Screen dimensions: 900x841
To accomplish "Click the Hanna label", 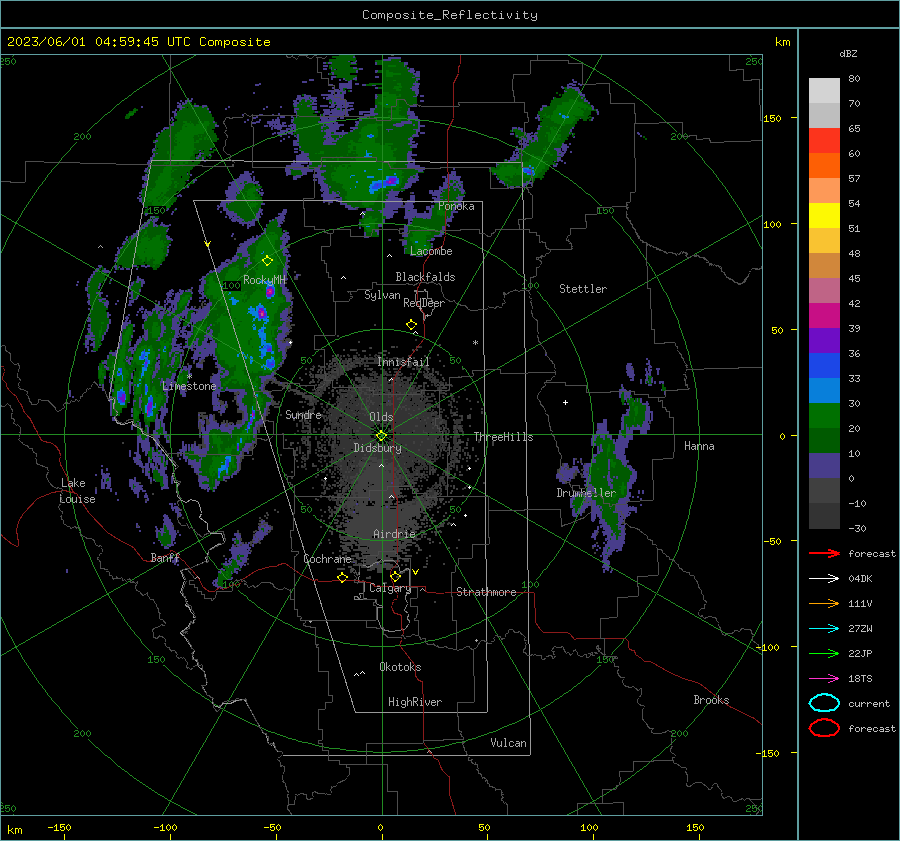I will tap(699, 446).
